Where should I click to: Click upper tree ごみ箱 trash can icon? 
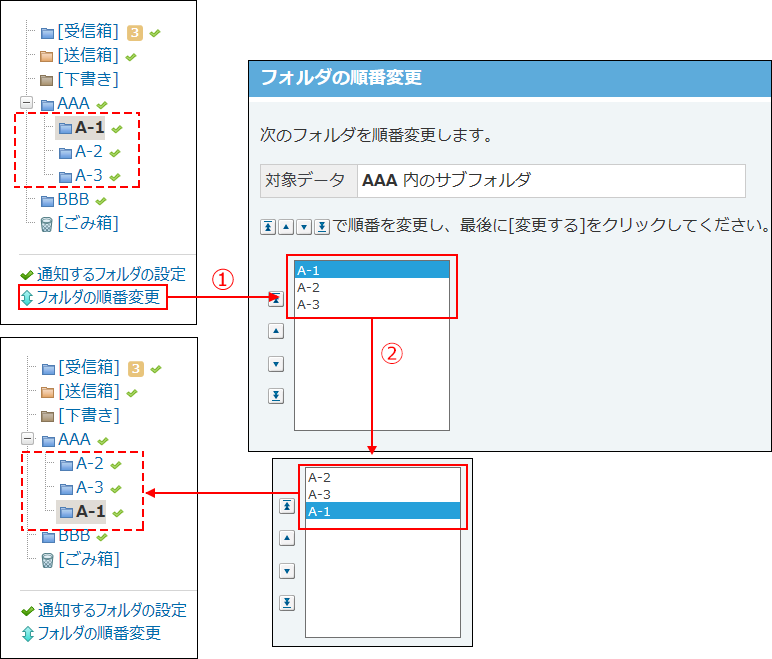click(x=46, y=225)
